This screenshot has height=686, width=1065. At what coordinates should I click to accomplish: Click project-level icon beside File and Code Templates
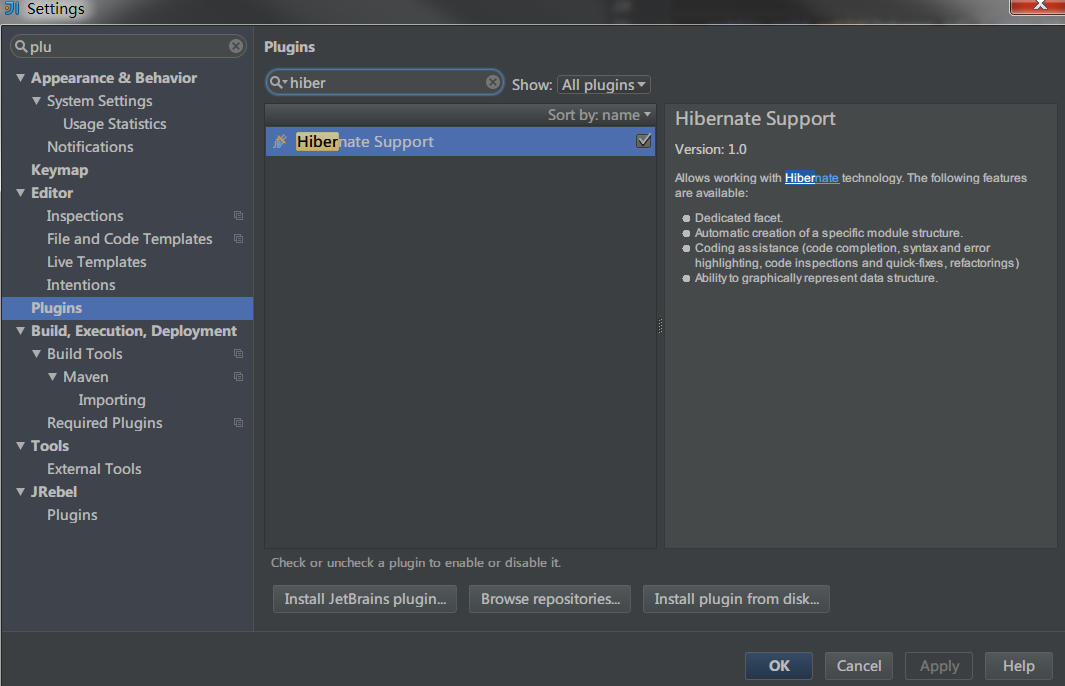tap(238, 239)
